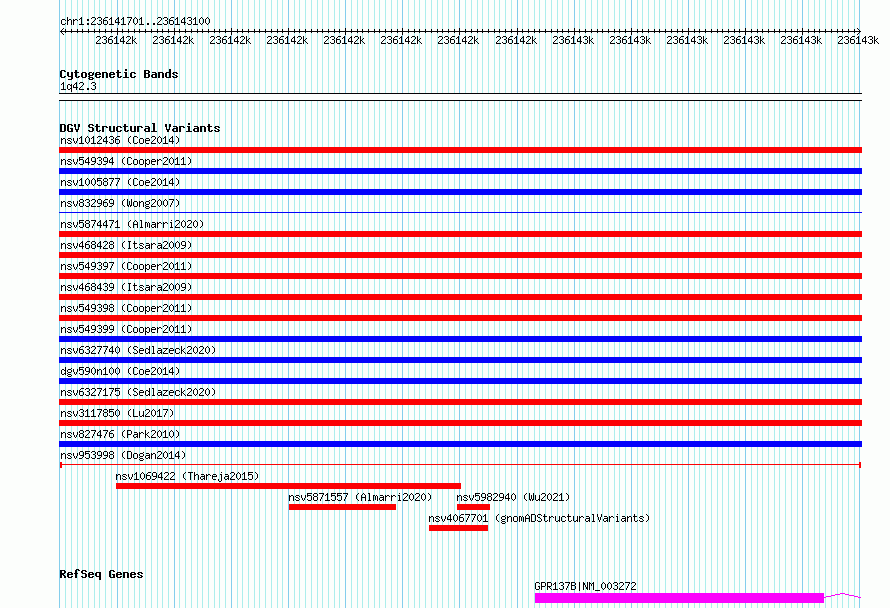The width and height of the screenshot is (890, 608).
Task: Click nsv468428 (Itsara2009) label
Action: pyautogui.click(x=126, y=245)
